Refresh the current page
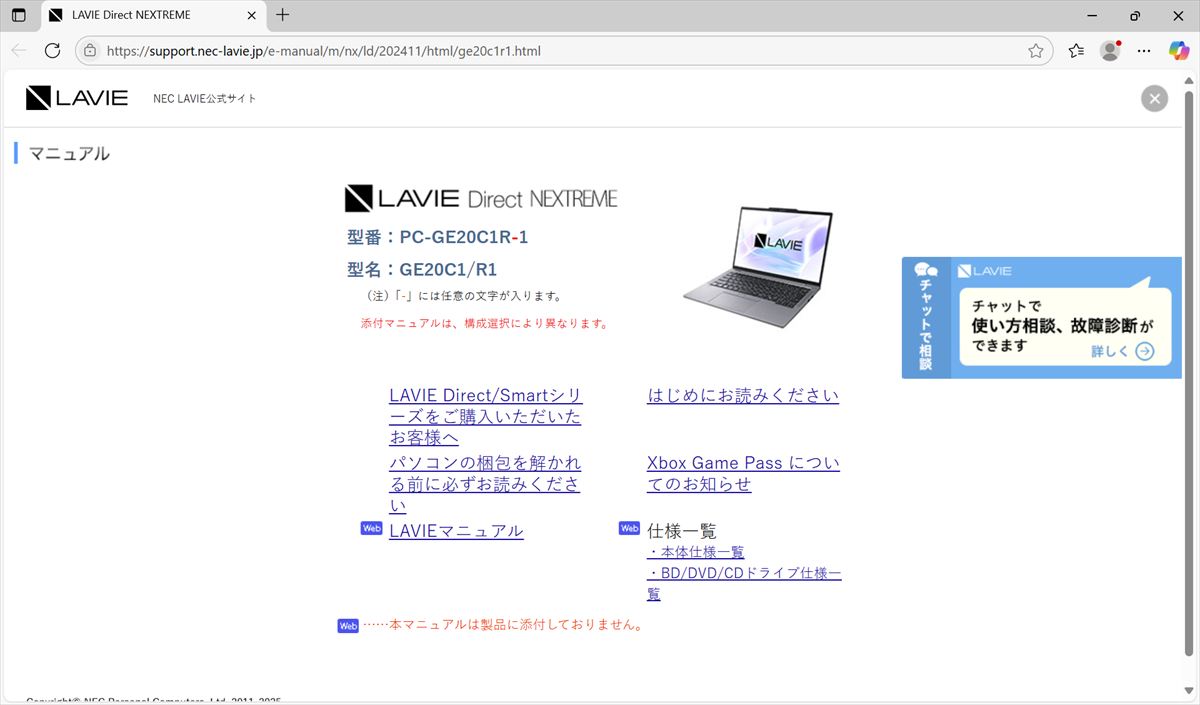The image size is (1200, 705). click(x=53, y=50)
